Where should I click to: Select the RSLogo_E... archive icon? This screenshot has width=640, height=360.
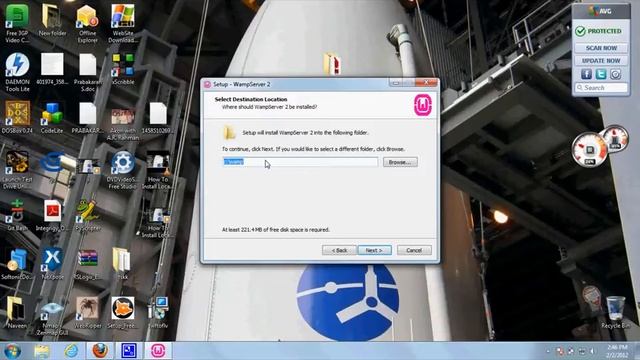point(87,264)
